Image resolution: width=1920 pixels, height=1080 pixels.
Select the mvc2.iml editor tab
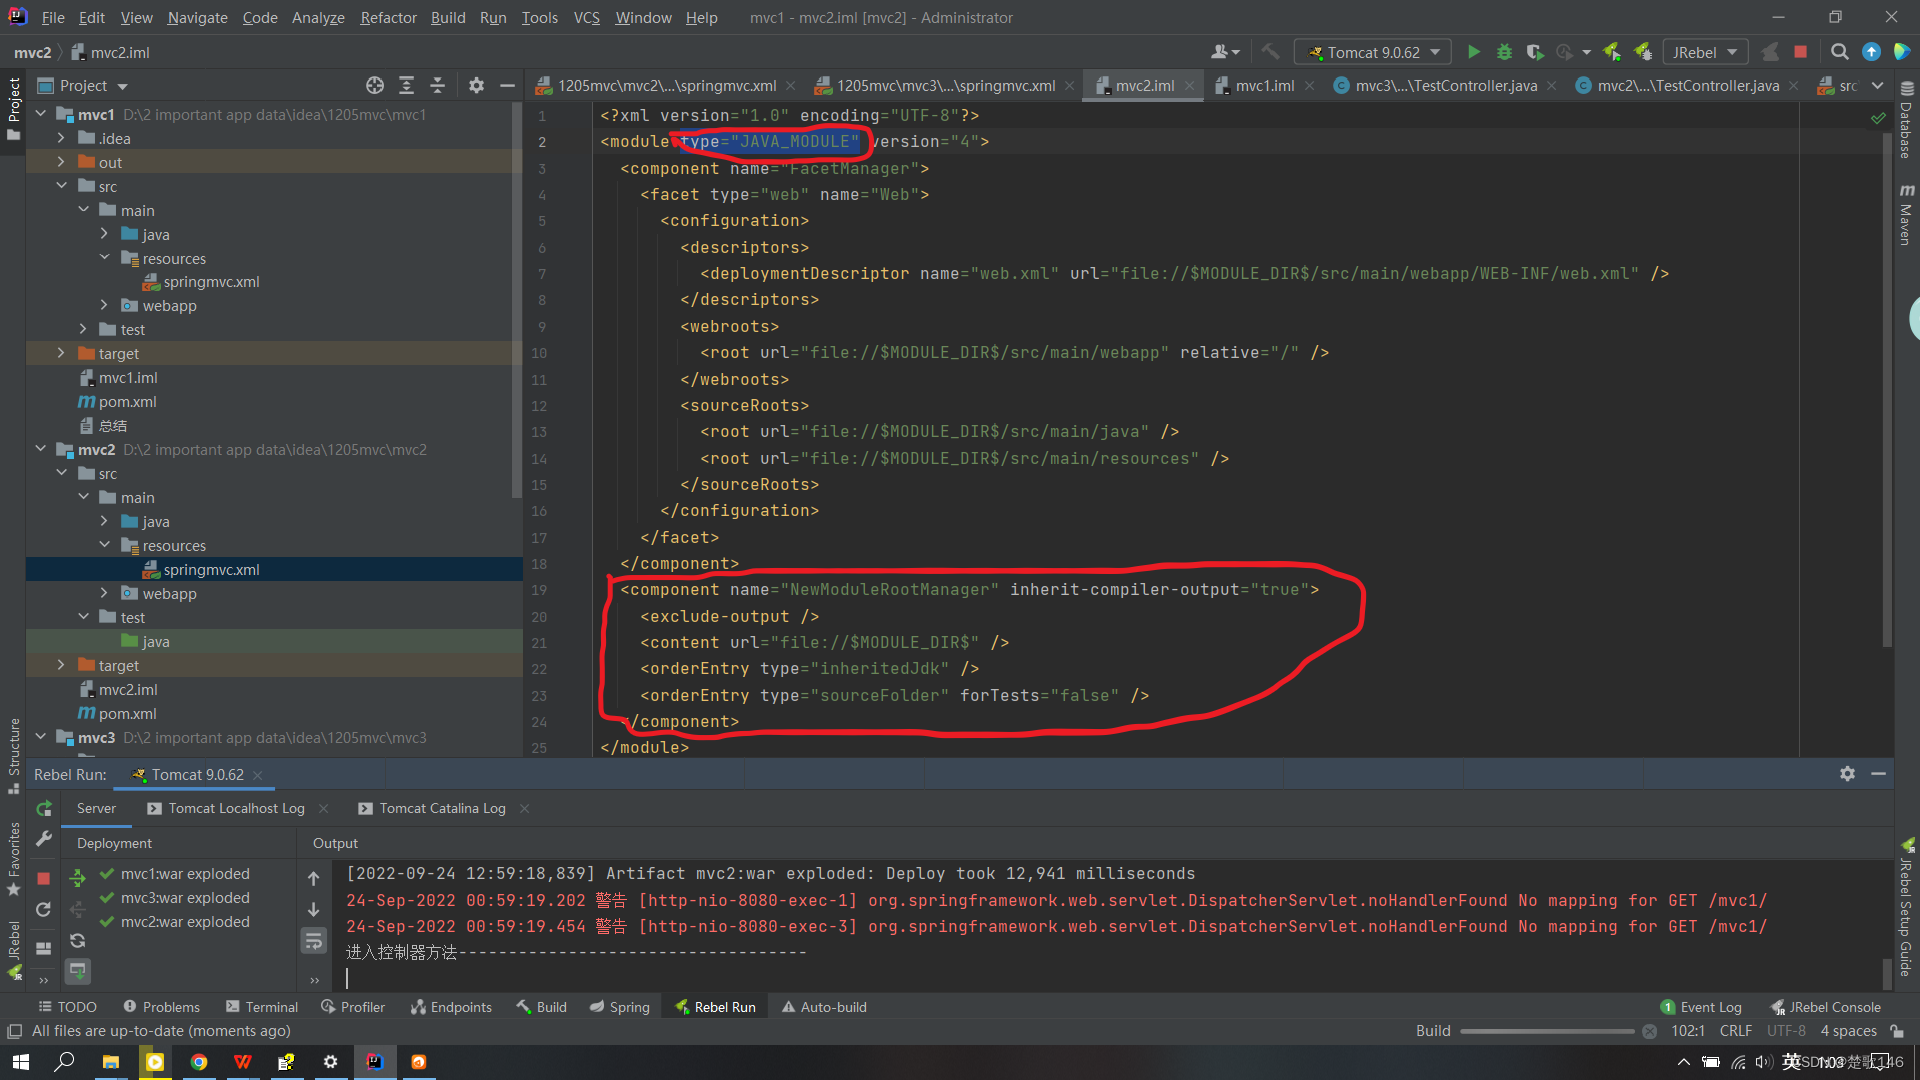[1143, 85]
